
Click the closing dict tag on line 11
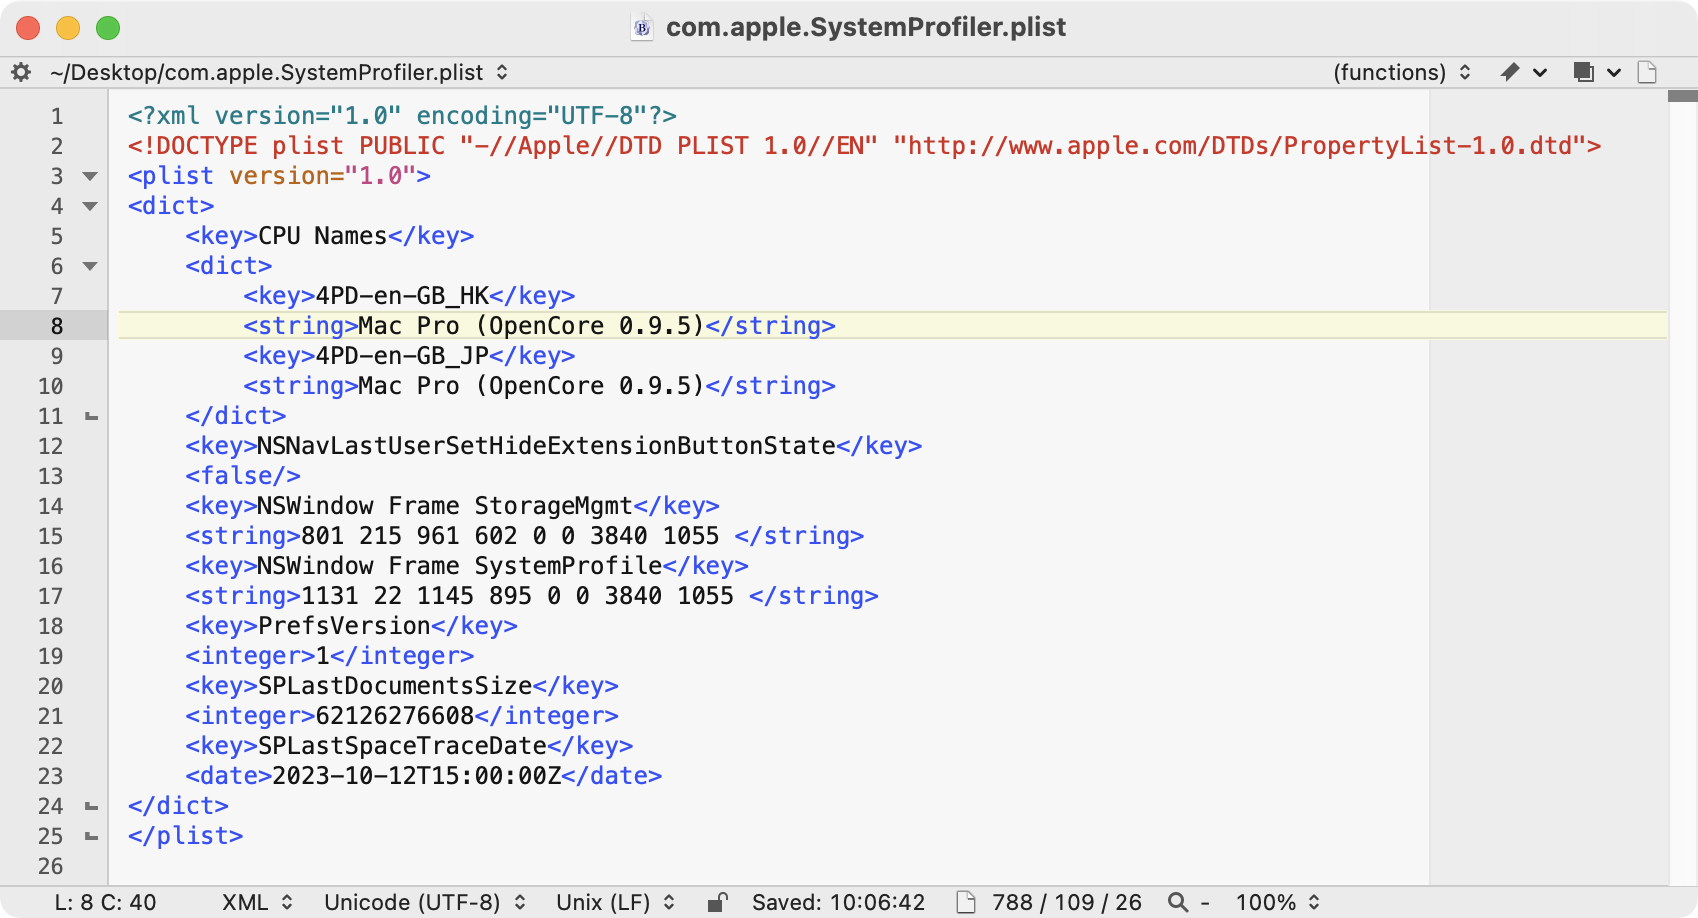[x=236, y=416]
